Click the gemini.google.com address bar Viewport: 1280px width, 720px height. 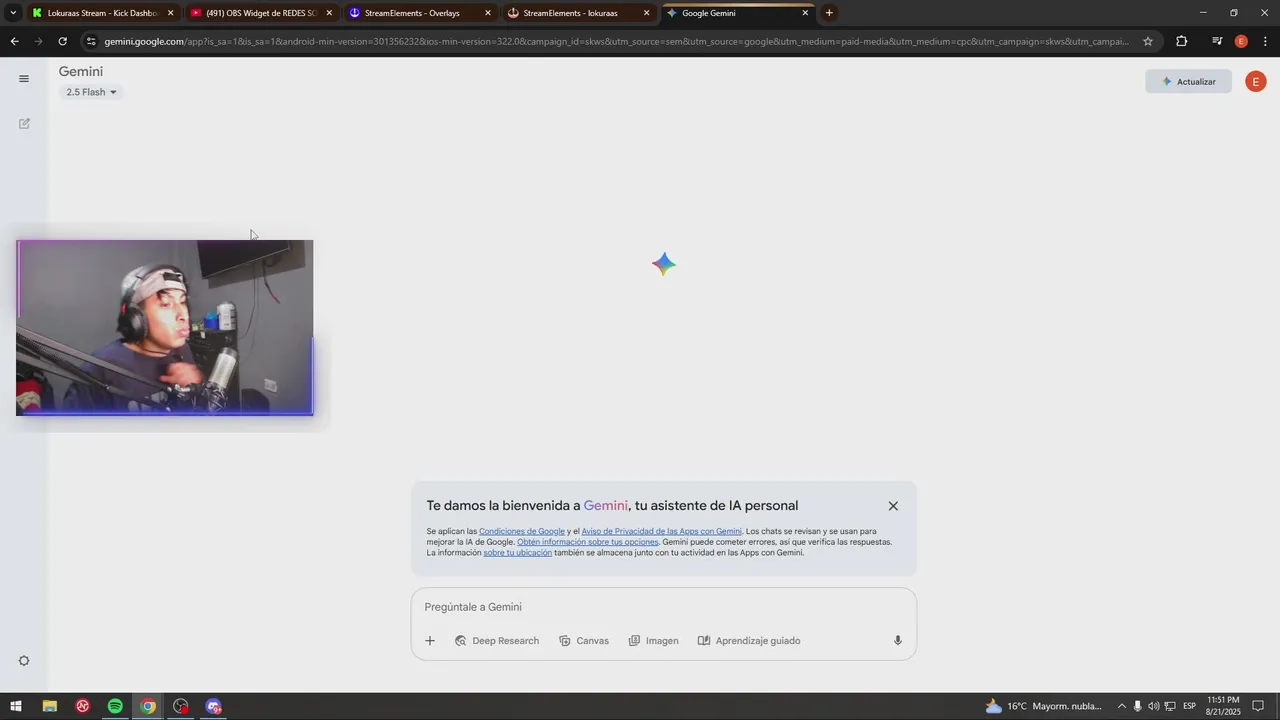coord(616,41)
